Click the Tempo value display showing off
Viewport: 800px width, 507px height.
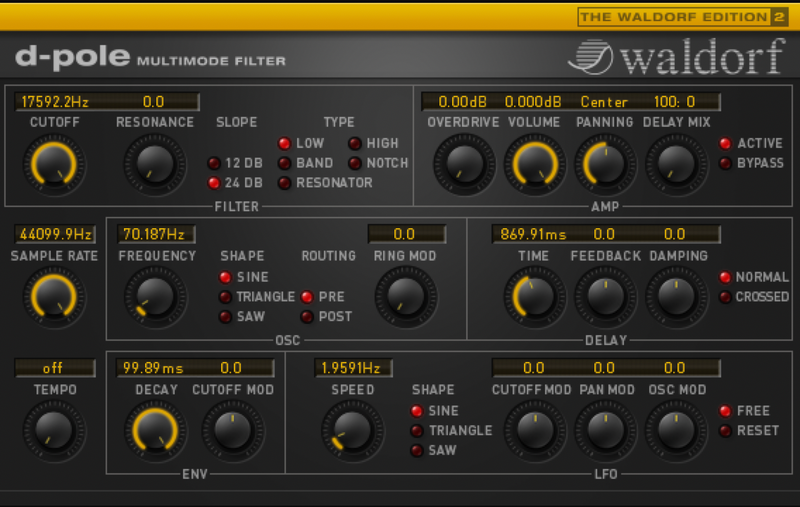point(54,368)
